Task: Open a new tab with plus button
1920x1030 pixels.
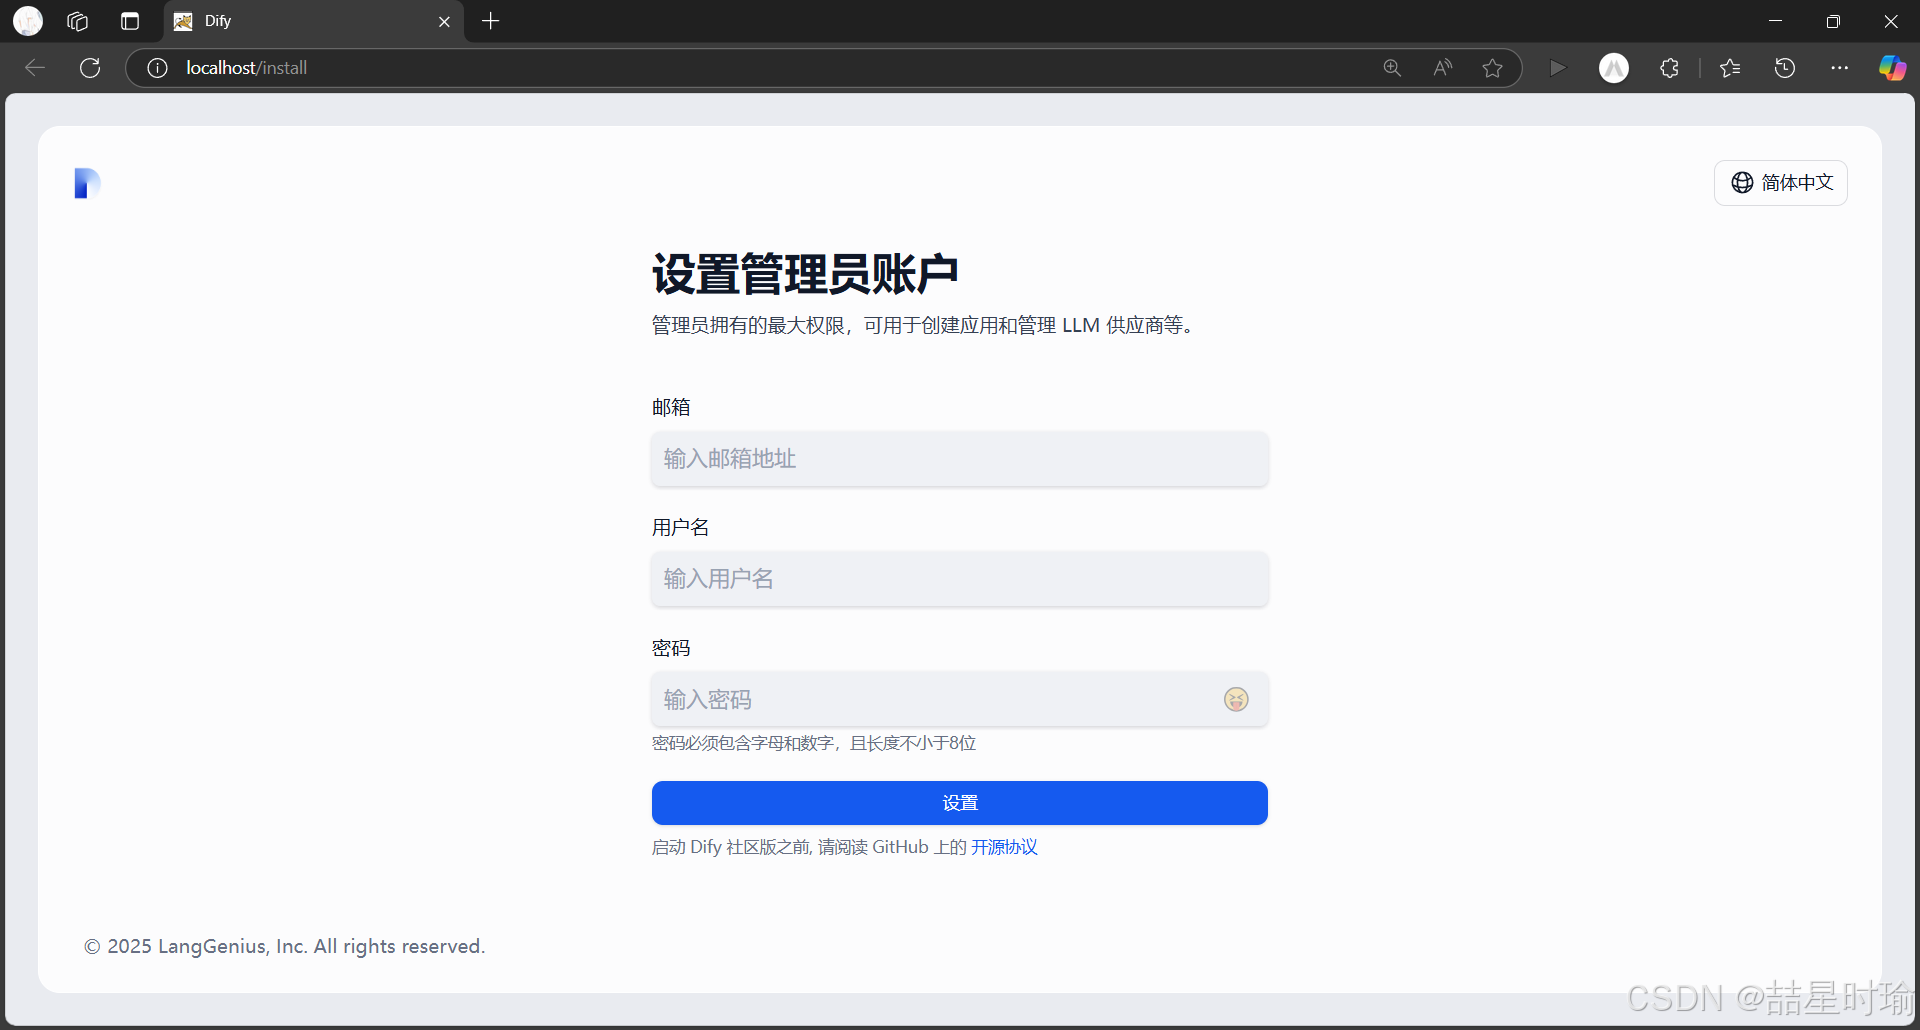Action: pyautogui.click(x=490, y=21)
